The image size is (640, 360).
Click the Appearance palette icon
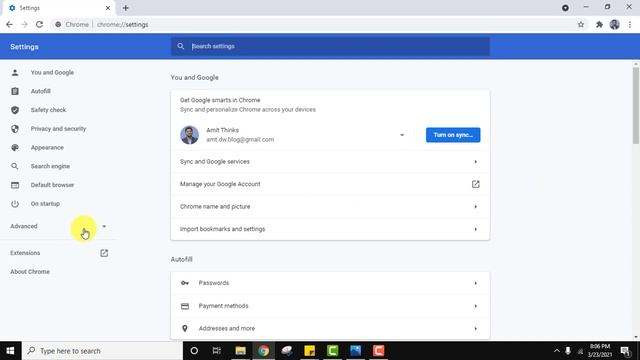pyautogui.click(x=15, y=147)
